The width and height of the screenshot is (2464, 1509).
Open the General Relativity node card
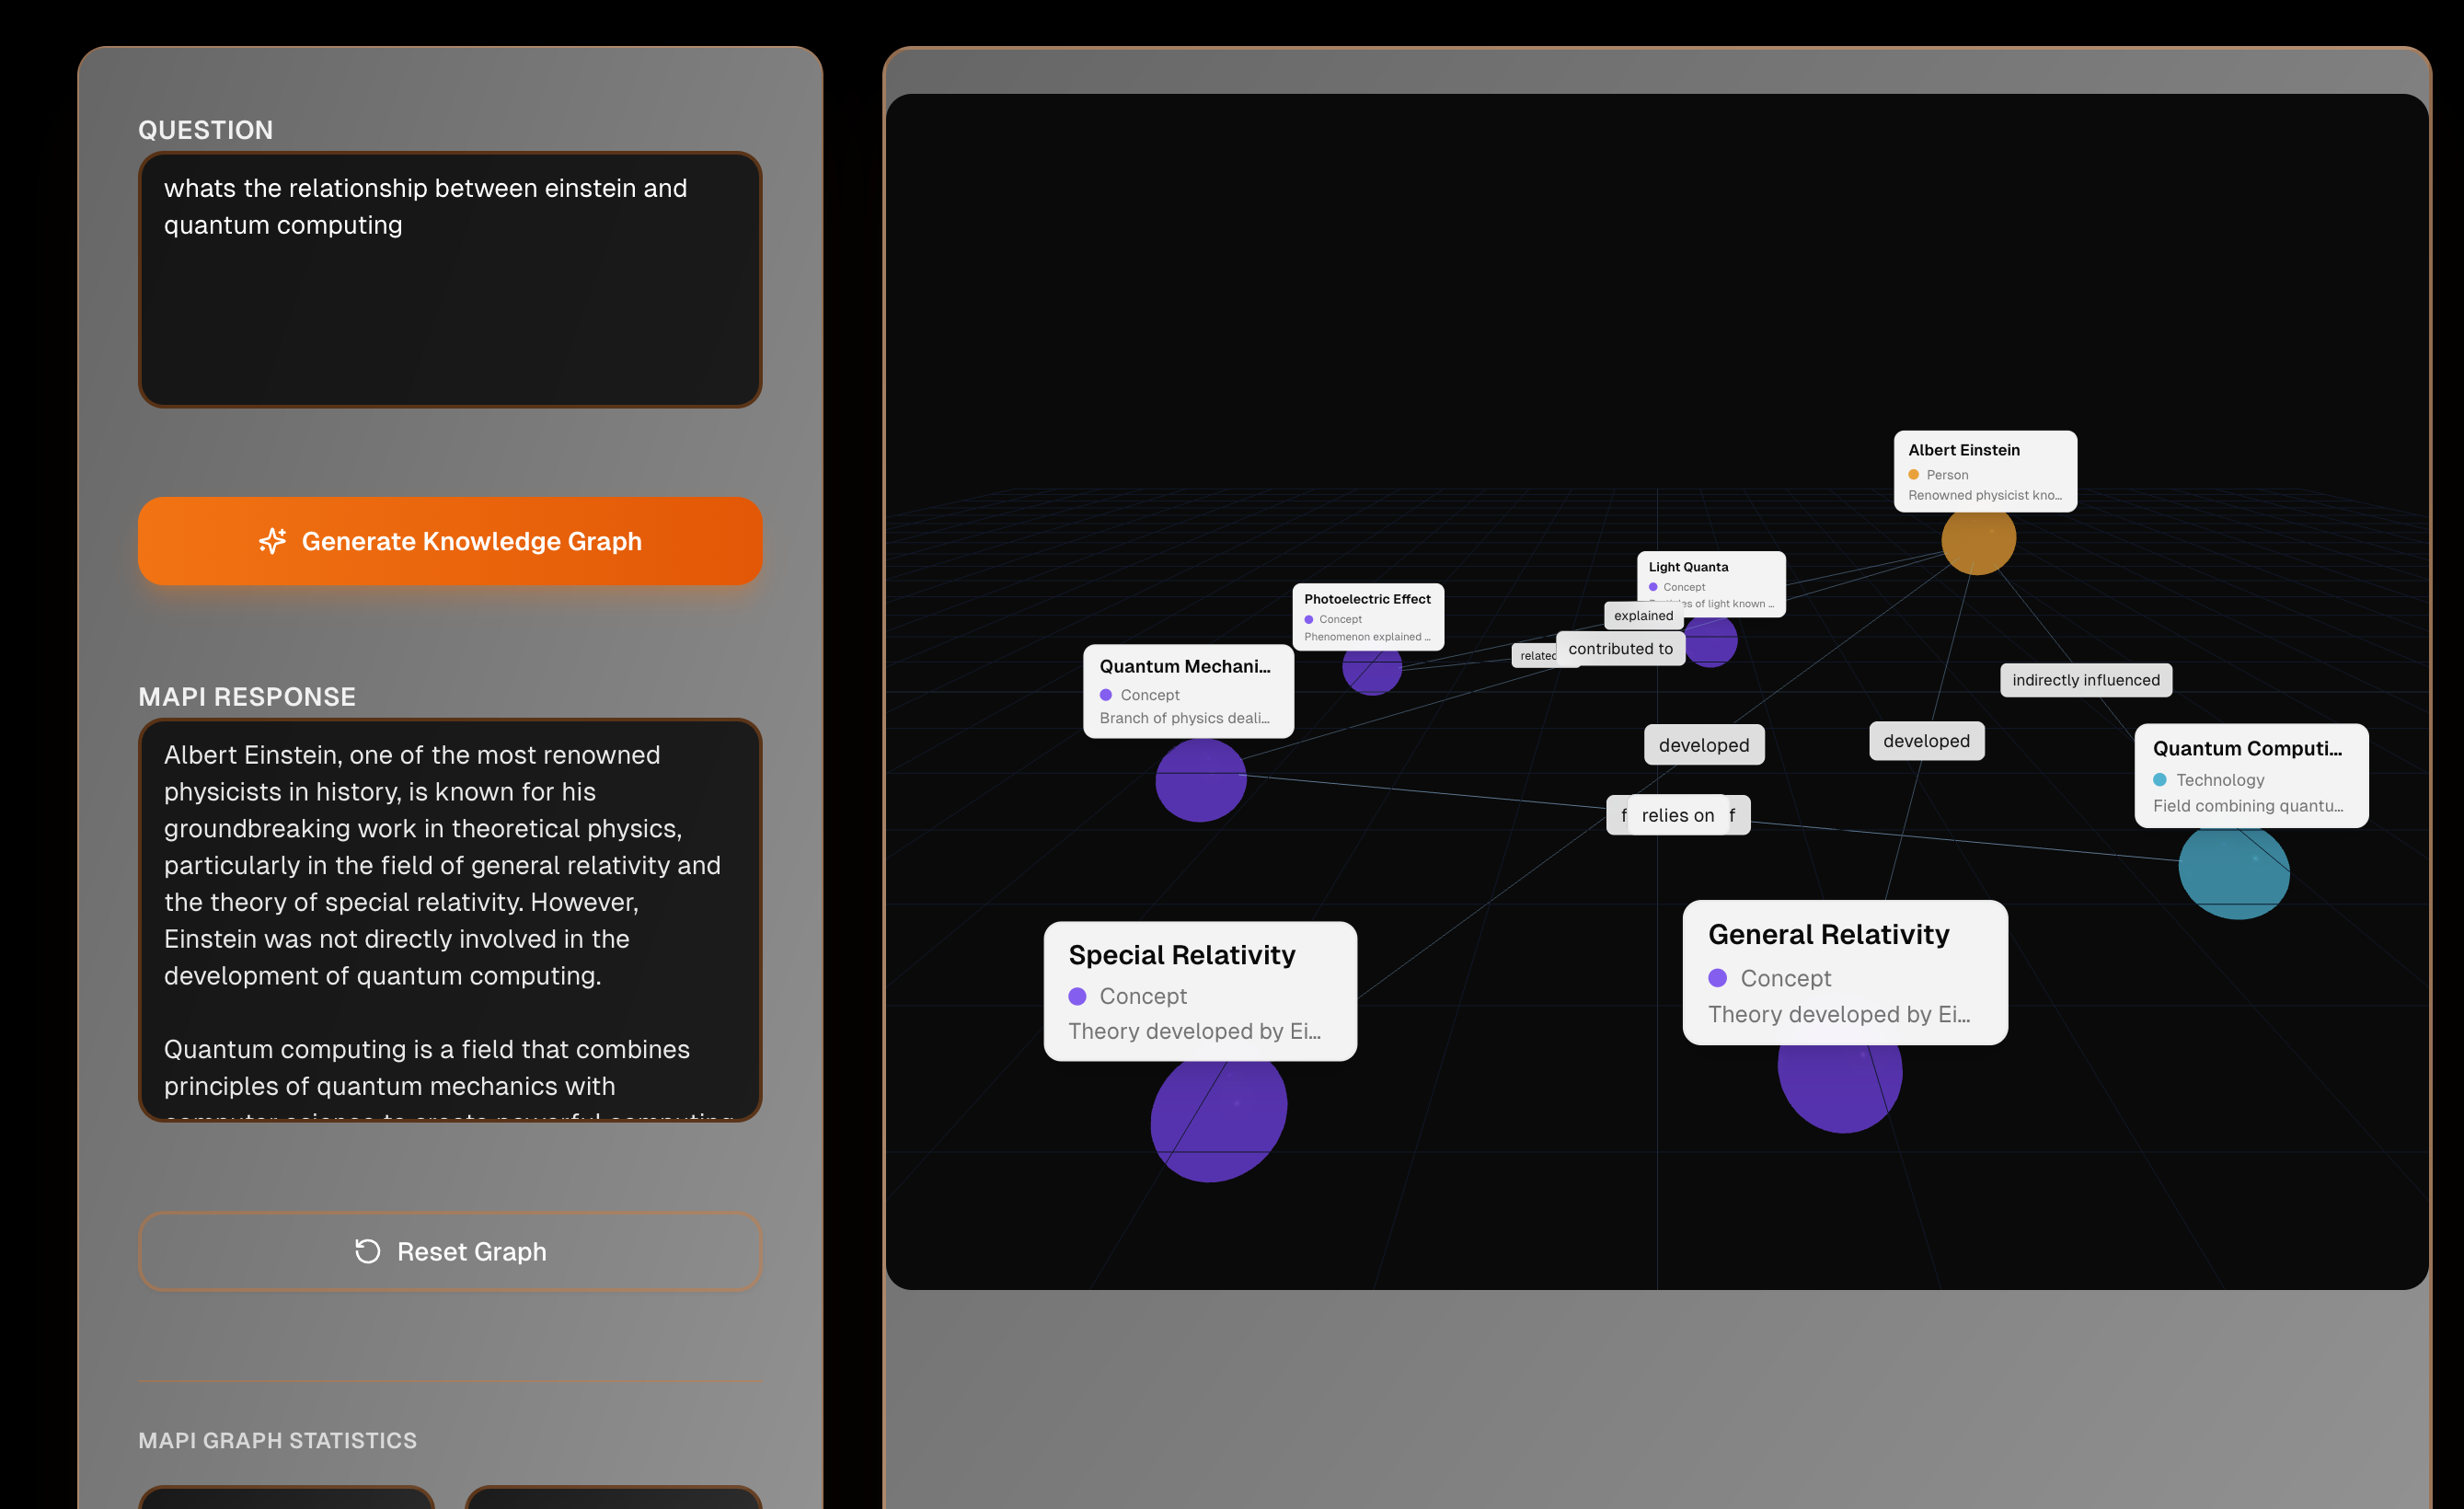[1844, 972]
